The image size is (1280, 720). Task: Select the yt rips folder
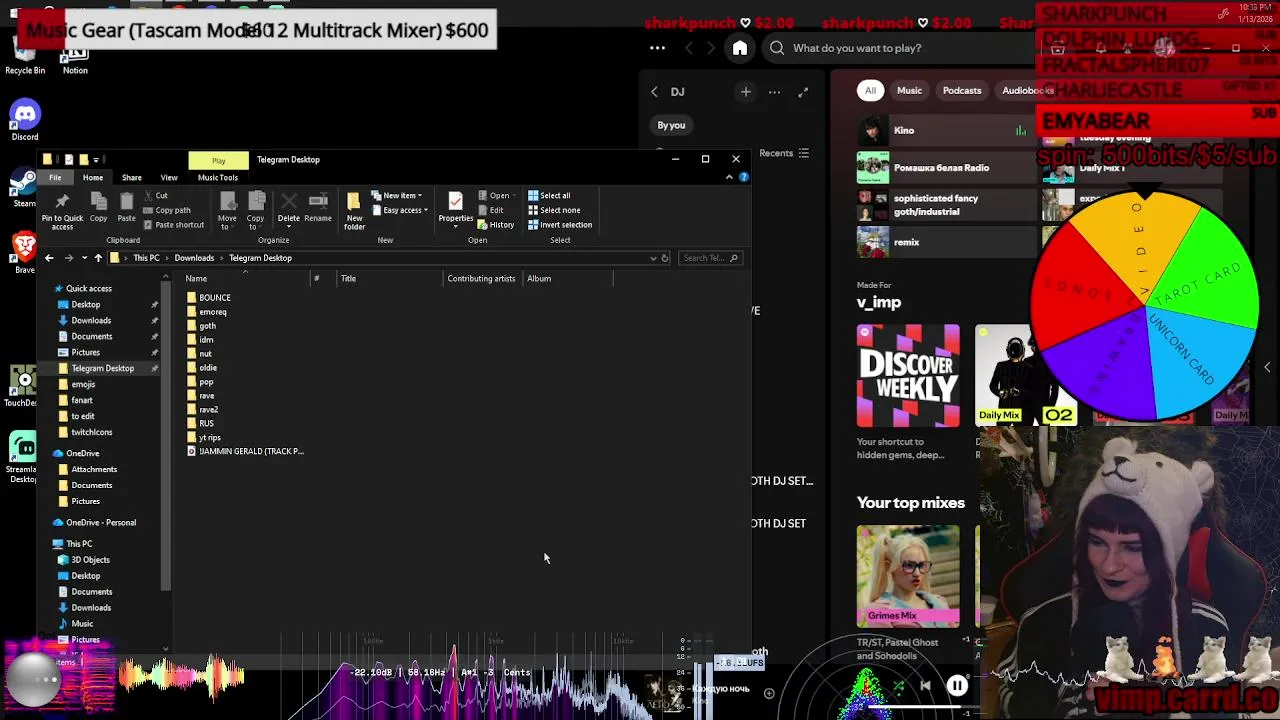tap(204, 437)
